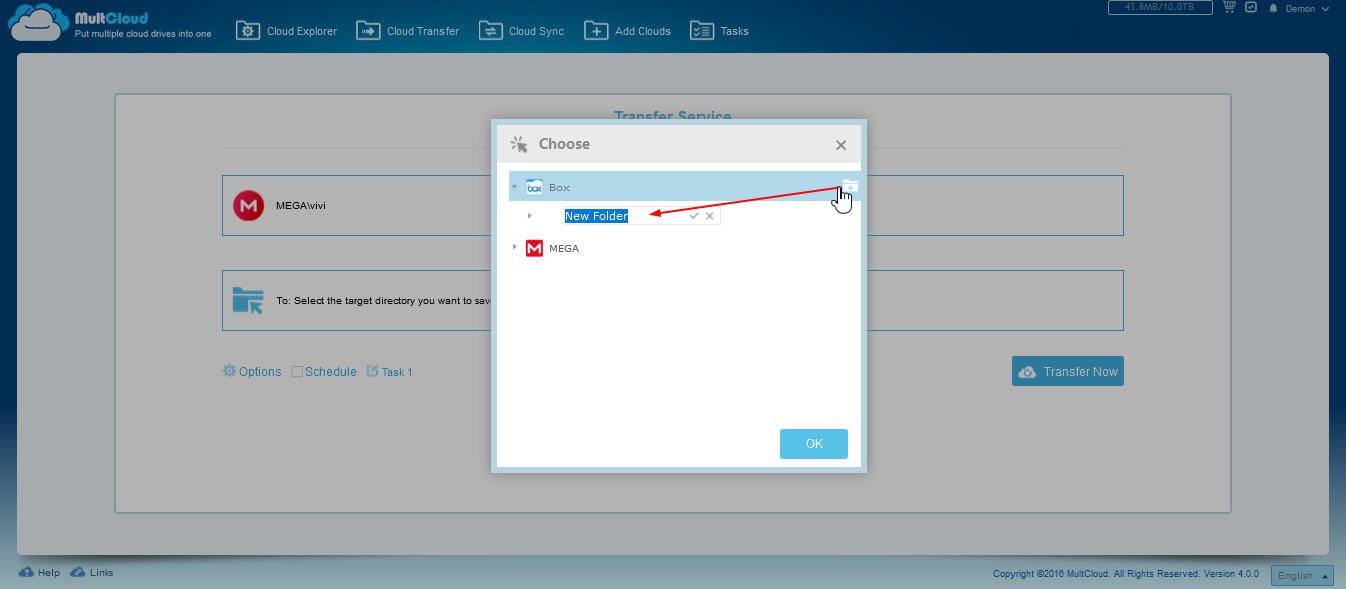Enable the Schedule checkbox

(x=297, y=372)
